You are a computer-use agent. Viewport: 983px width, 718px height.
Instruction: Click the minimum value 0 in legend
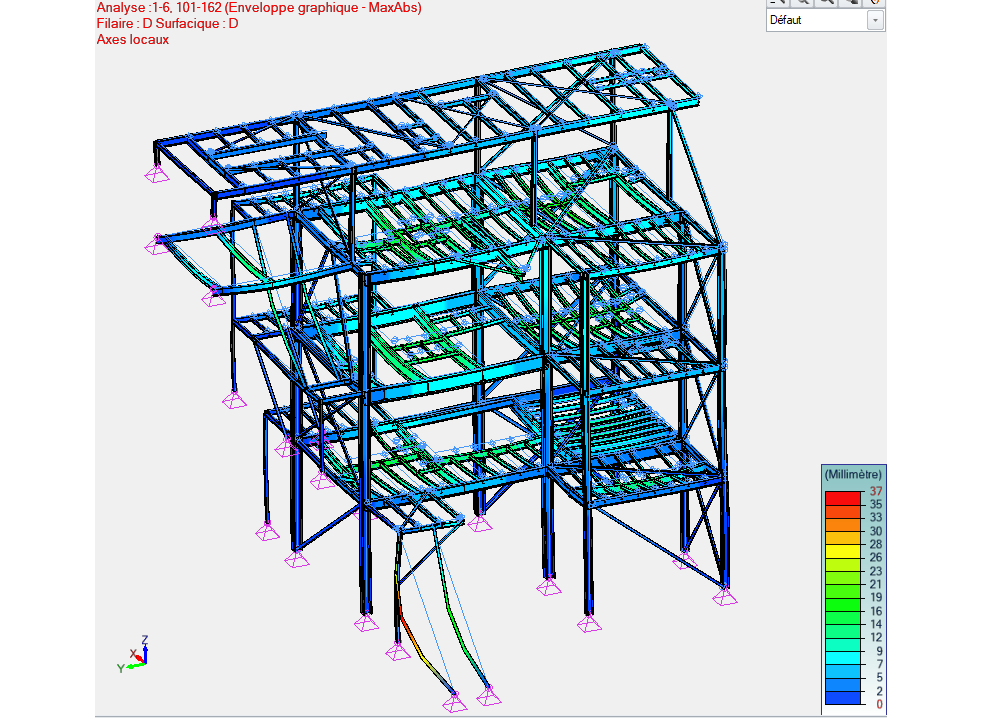pos(879,704)
